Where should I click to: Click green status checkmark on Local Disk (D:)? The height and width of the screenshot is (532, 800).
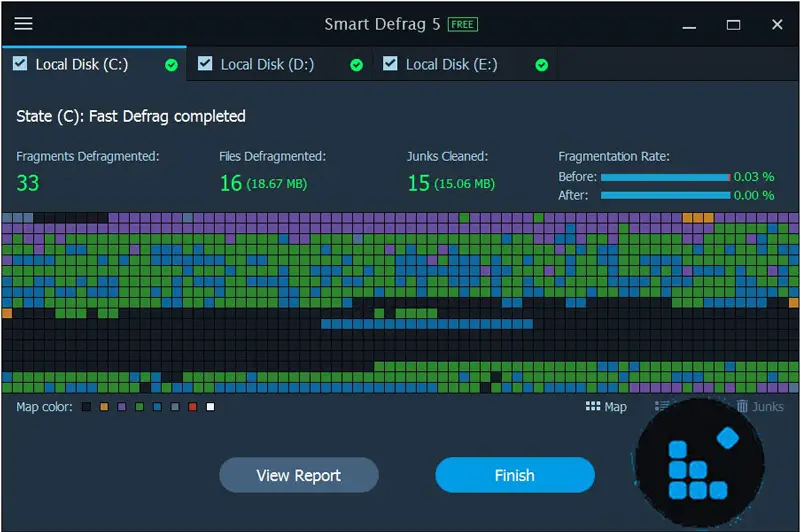click(x=357, y=65)
